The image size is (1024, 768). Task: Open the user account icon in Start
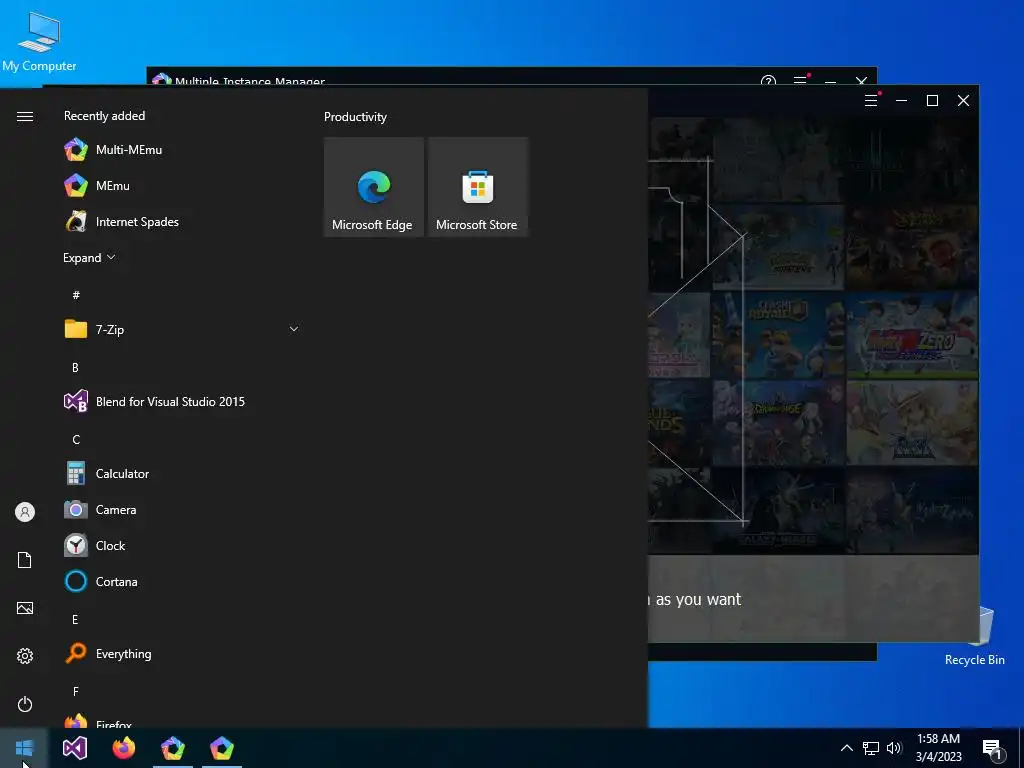pyautogui.click(x=25, y=512)
